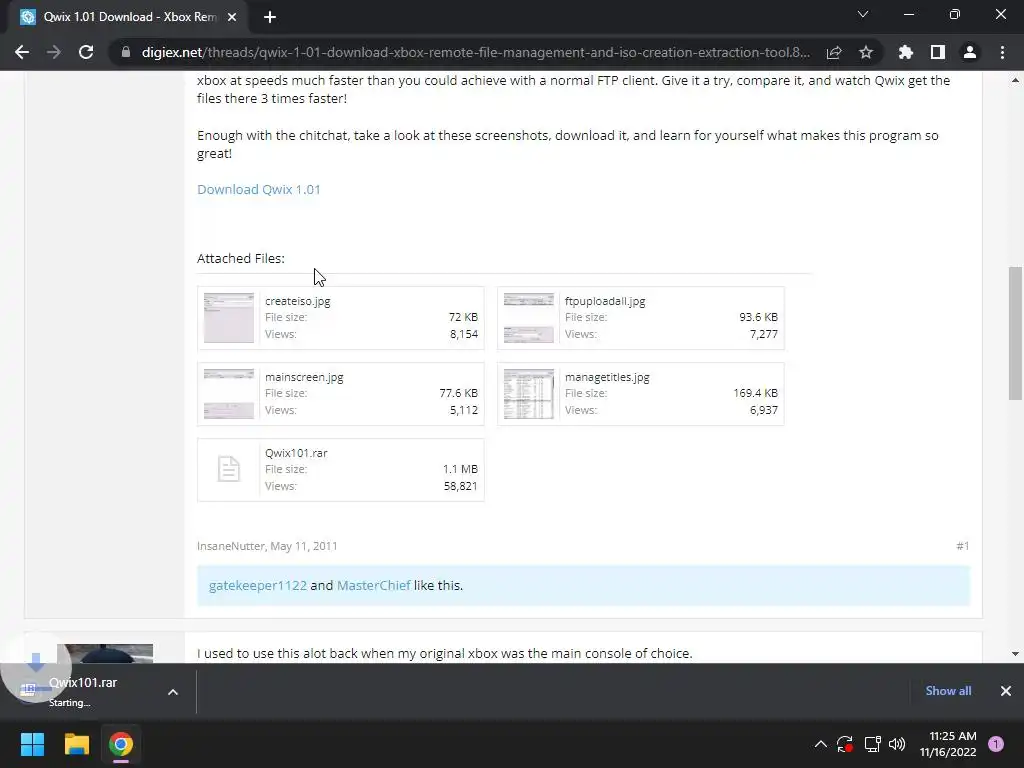
Task: Open File Explorer from the taskbar
Action: (x=76, y=744)
